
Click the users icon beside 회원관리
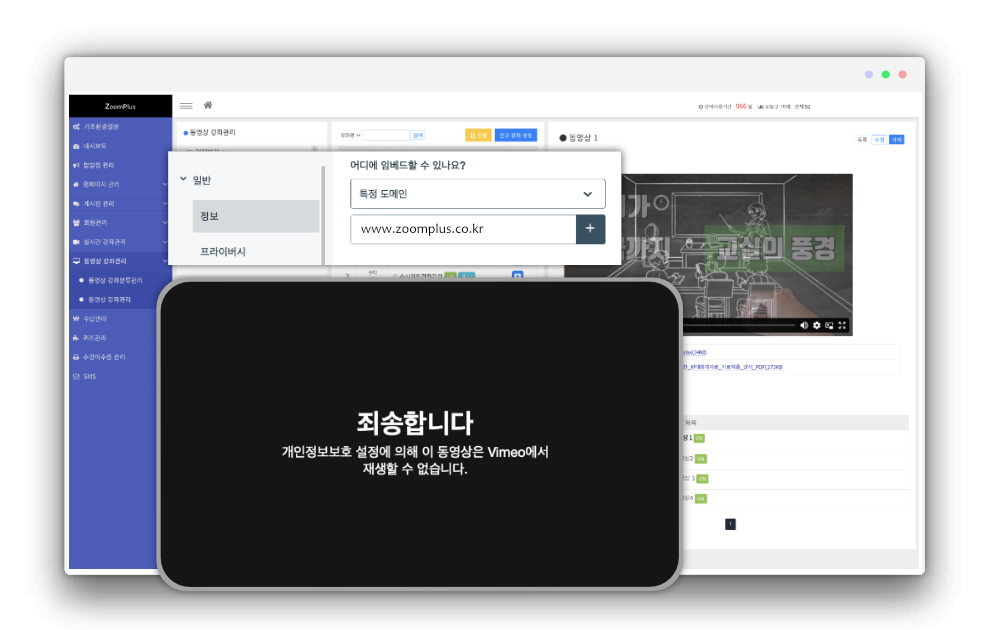pos(76,223)
